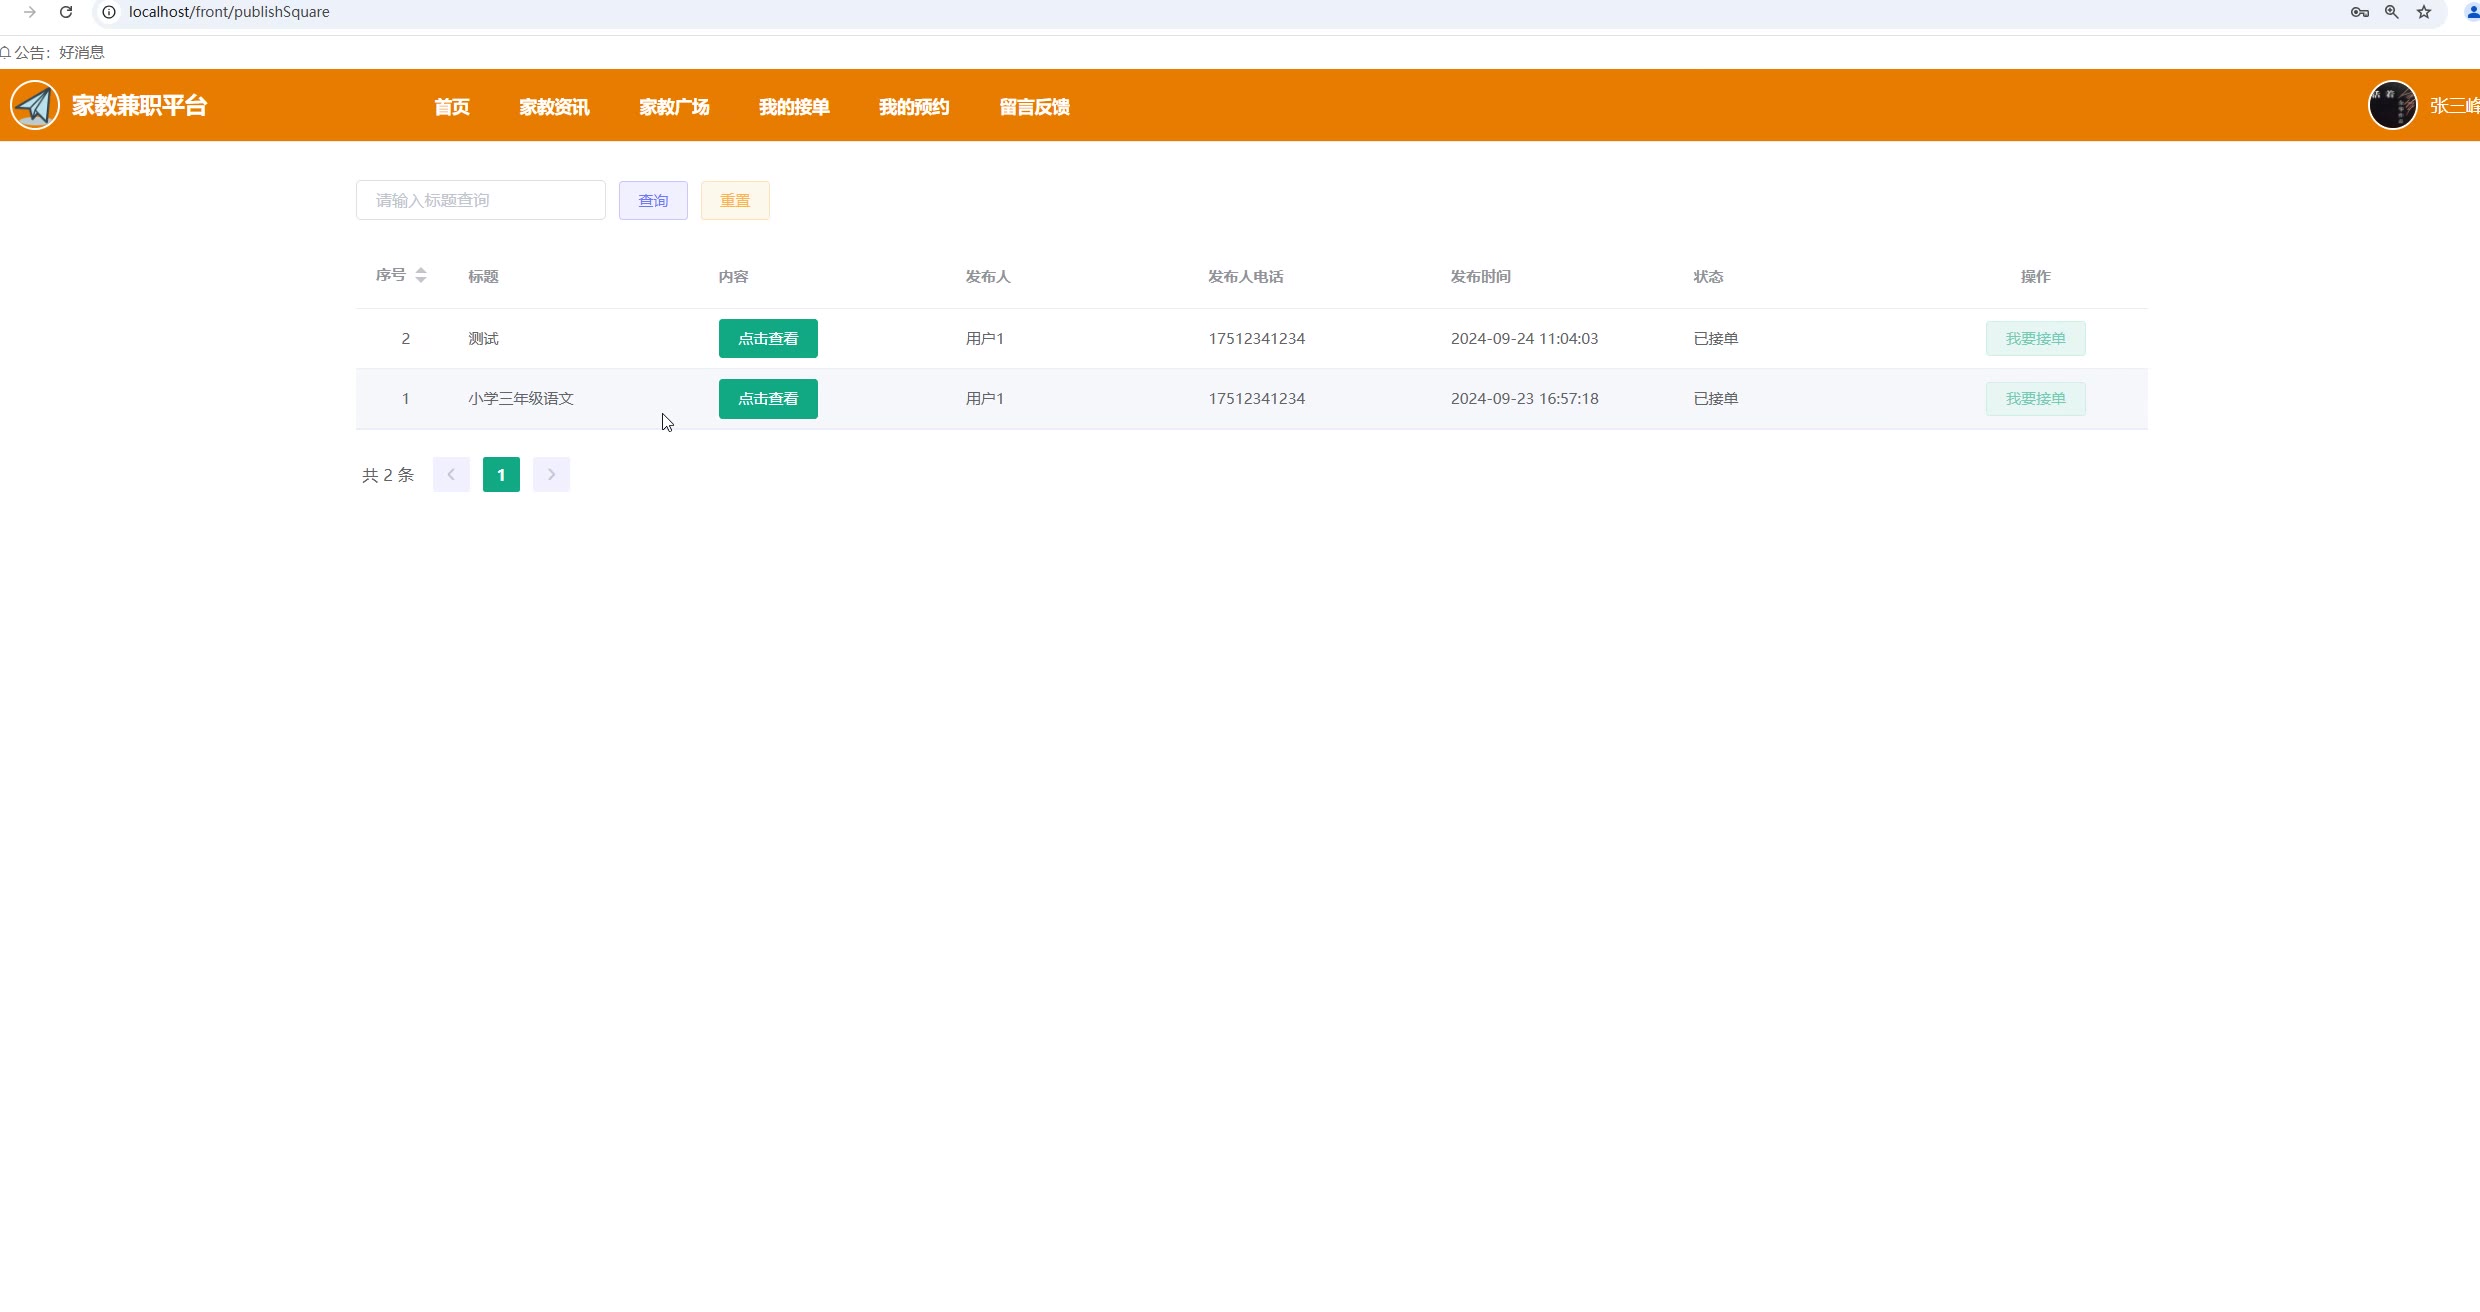Go to next page arrow in pagination

(551, 474)
